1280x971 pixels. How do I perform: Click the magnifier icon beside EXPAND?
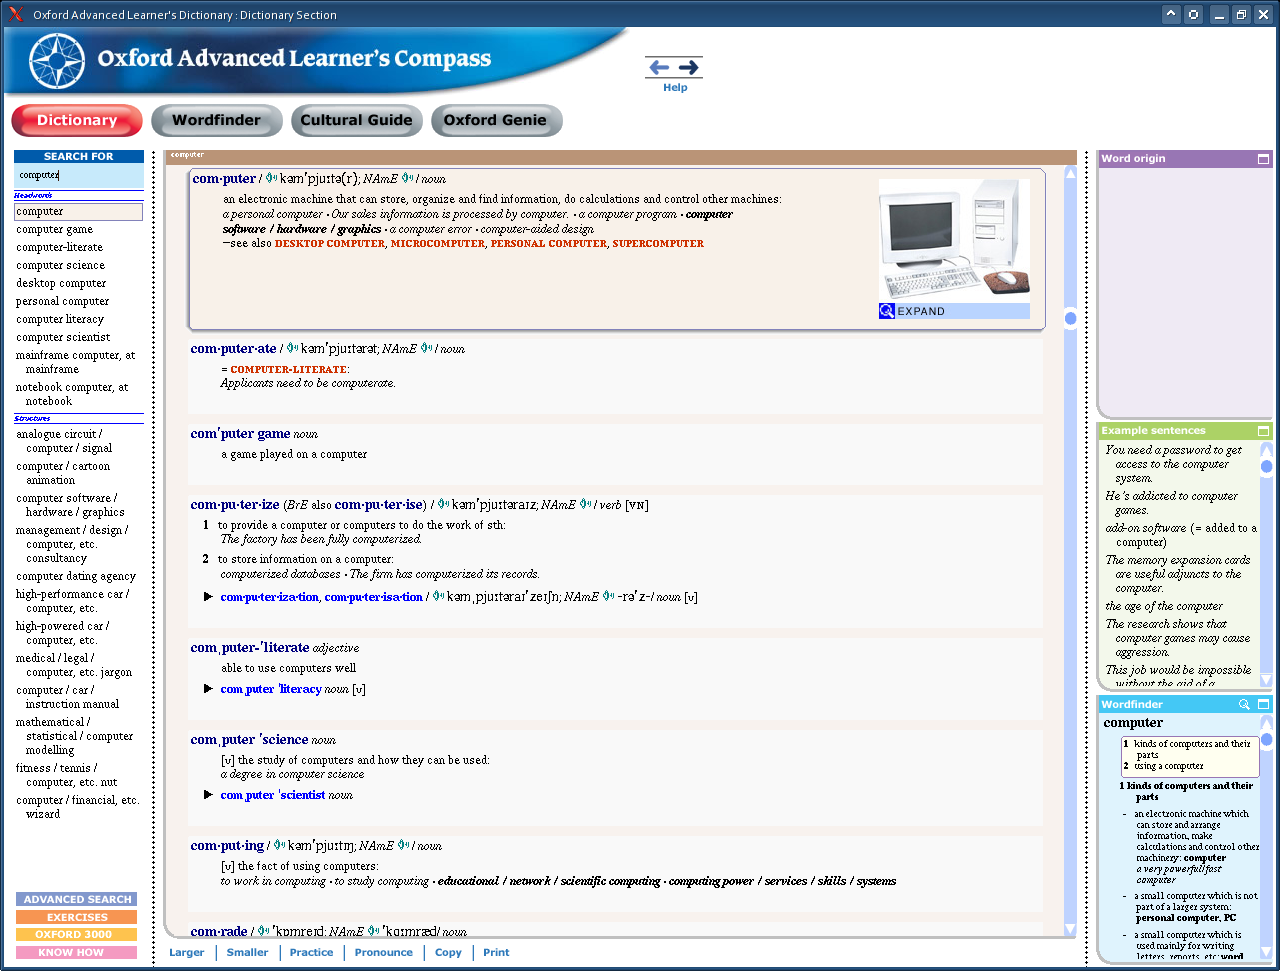pyautogui.click(x=887, y=311)
